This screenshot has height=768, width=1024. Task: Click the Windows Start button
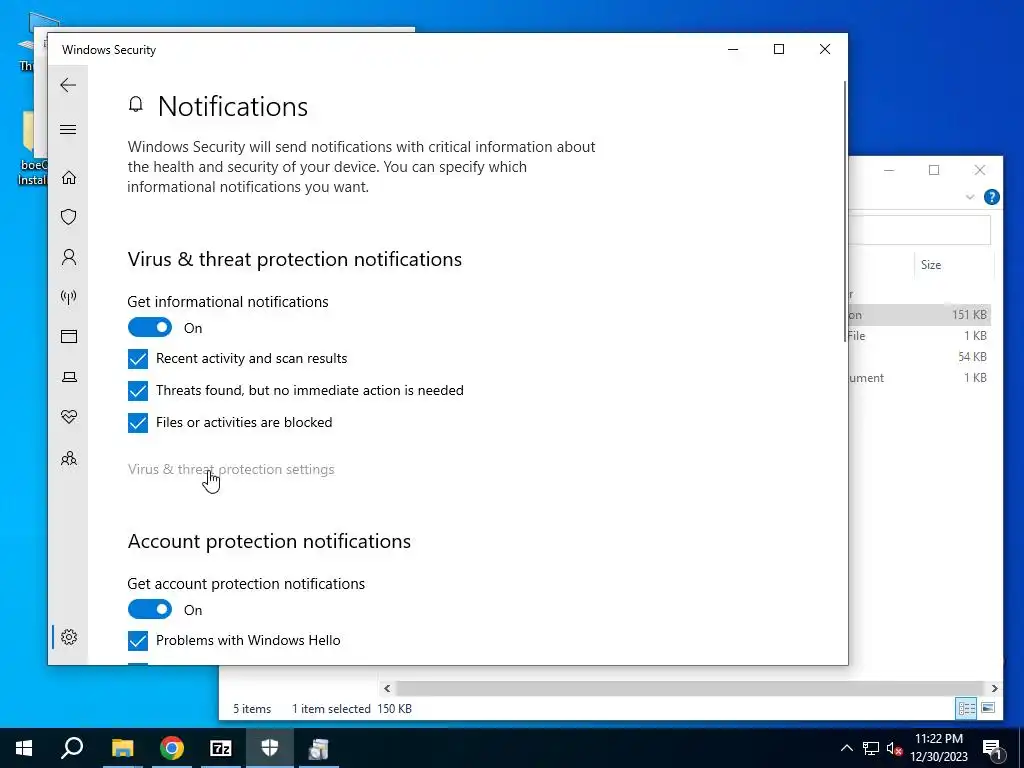tap(24, 748)
